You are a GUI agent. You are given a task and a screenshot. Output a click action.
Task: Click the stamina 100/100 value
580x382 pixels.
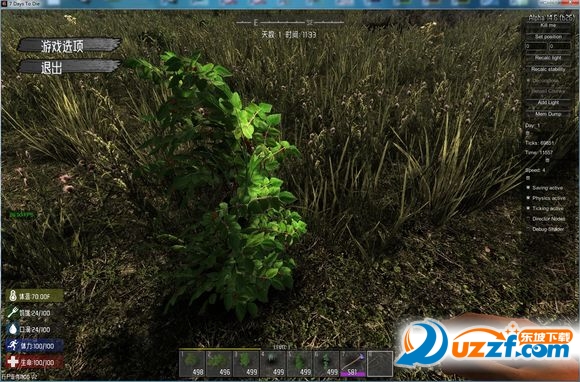point(43,346)
